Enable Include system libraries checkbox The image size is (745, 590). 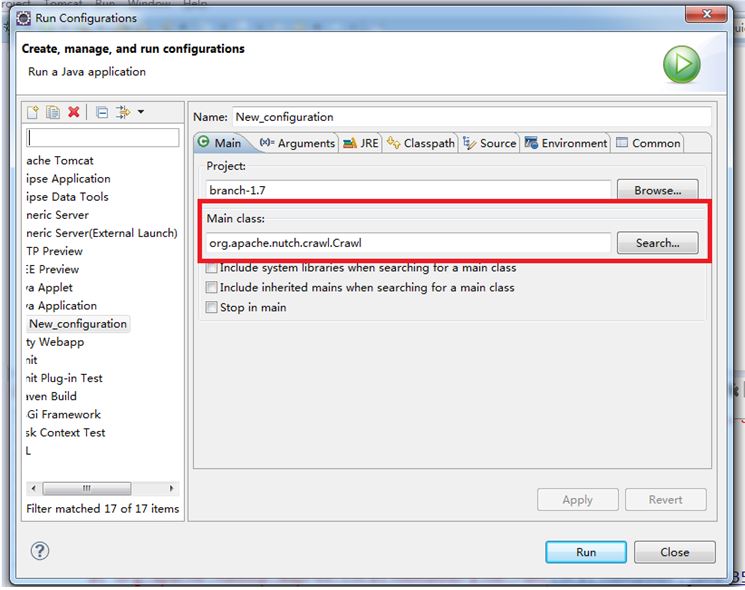(x=211, y=267)
